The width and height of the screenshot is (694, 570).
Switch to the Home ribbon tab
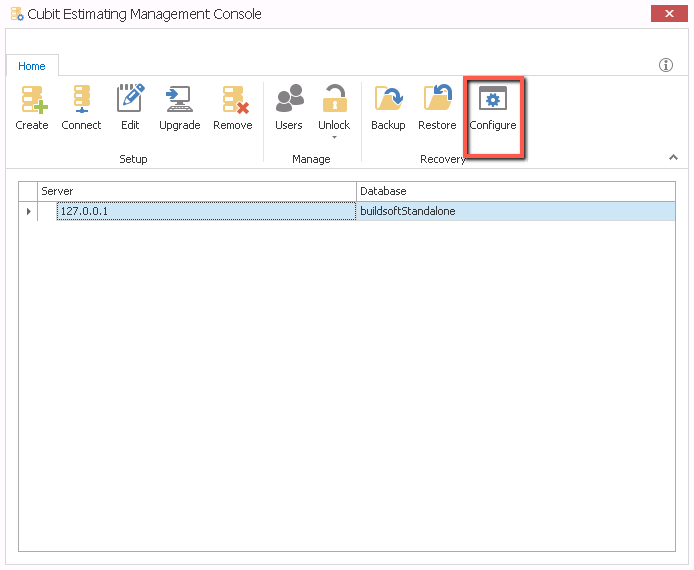[32, 66]
